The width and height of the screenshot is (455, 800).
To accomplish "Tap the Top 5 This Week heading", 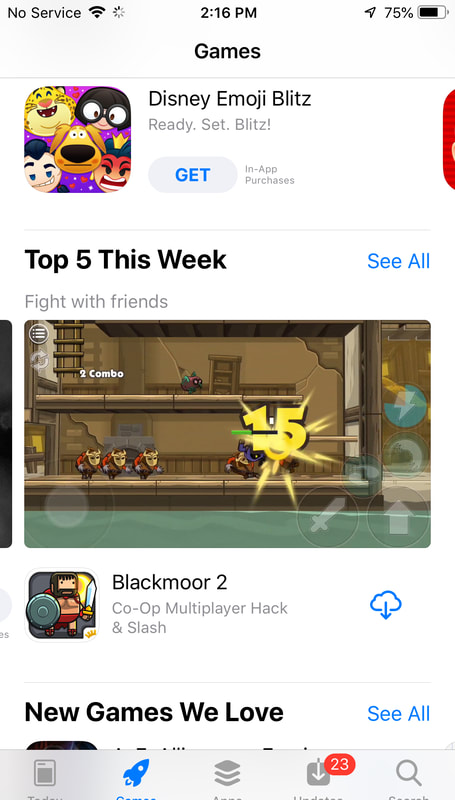I will 125,260.
